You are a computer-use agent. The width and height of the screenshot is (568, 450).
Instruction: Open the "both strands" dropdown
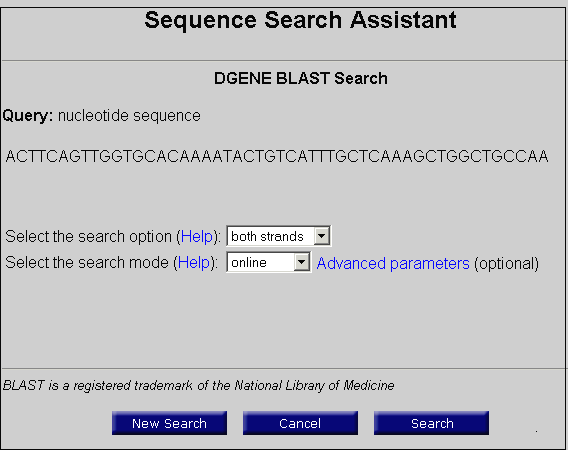279,236
